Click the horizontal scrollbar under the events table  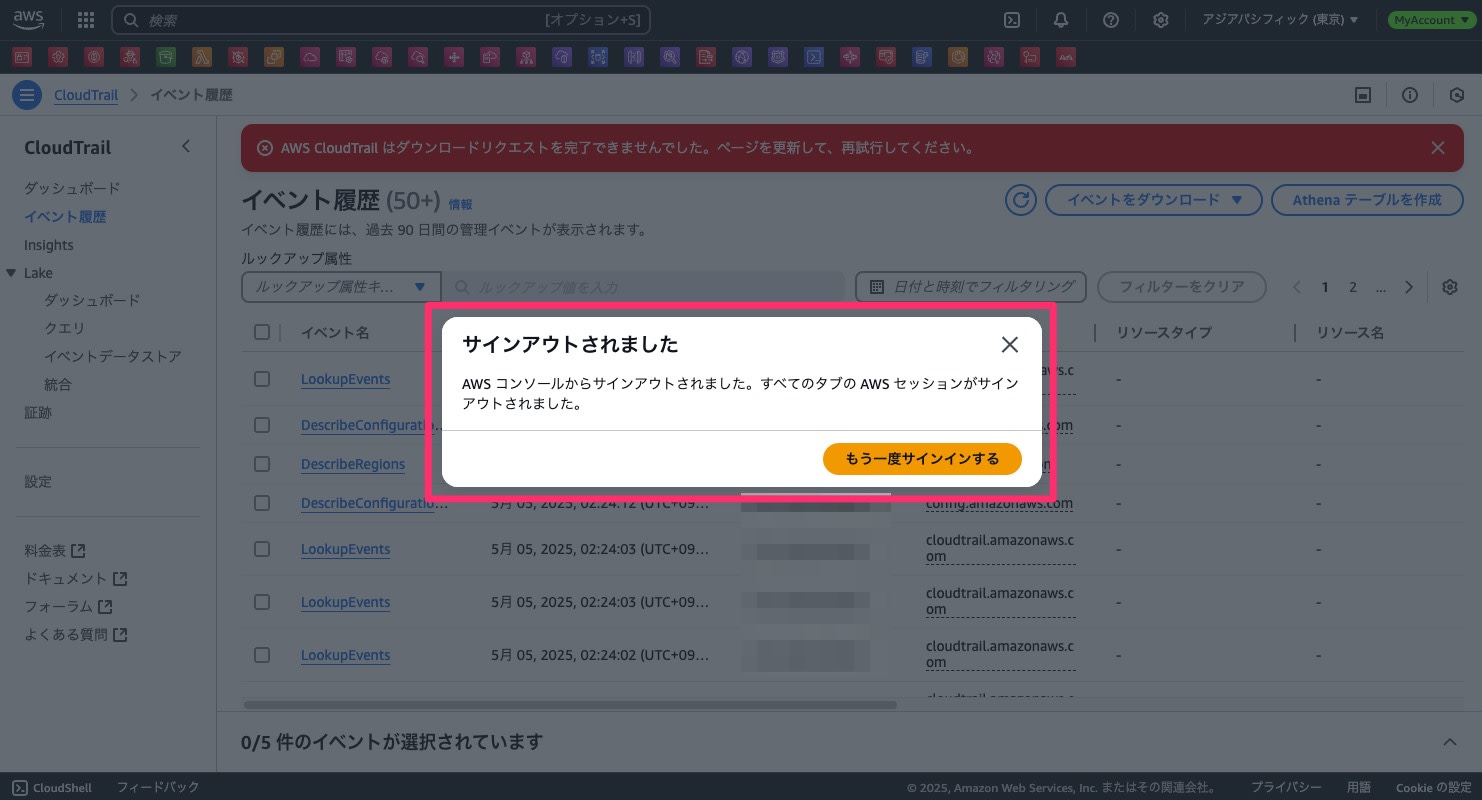[570, 705]
